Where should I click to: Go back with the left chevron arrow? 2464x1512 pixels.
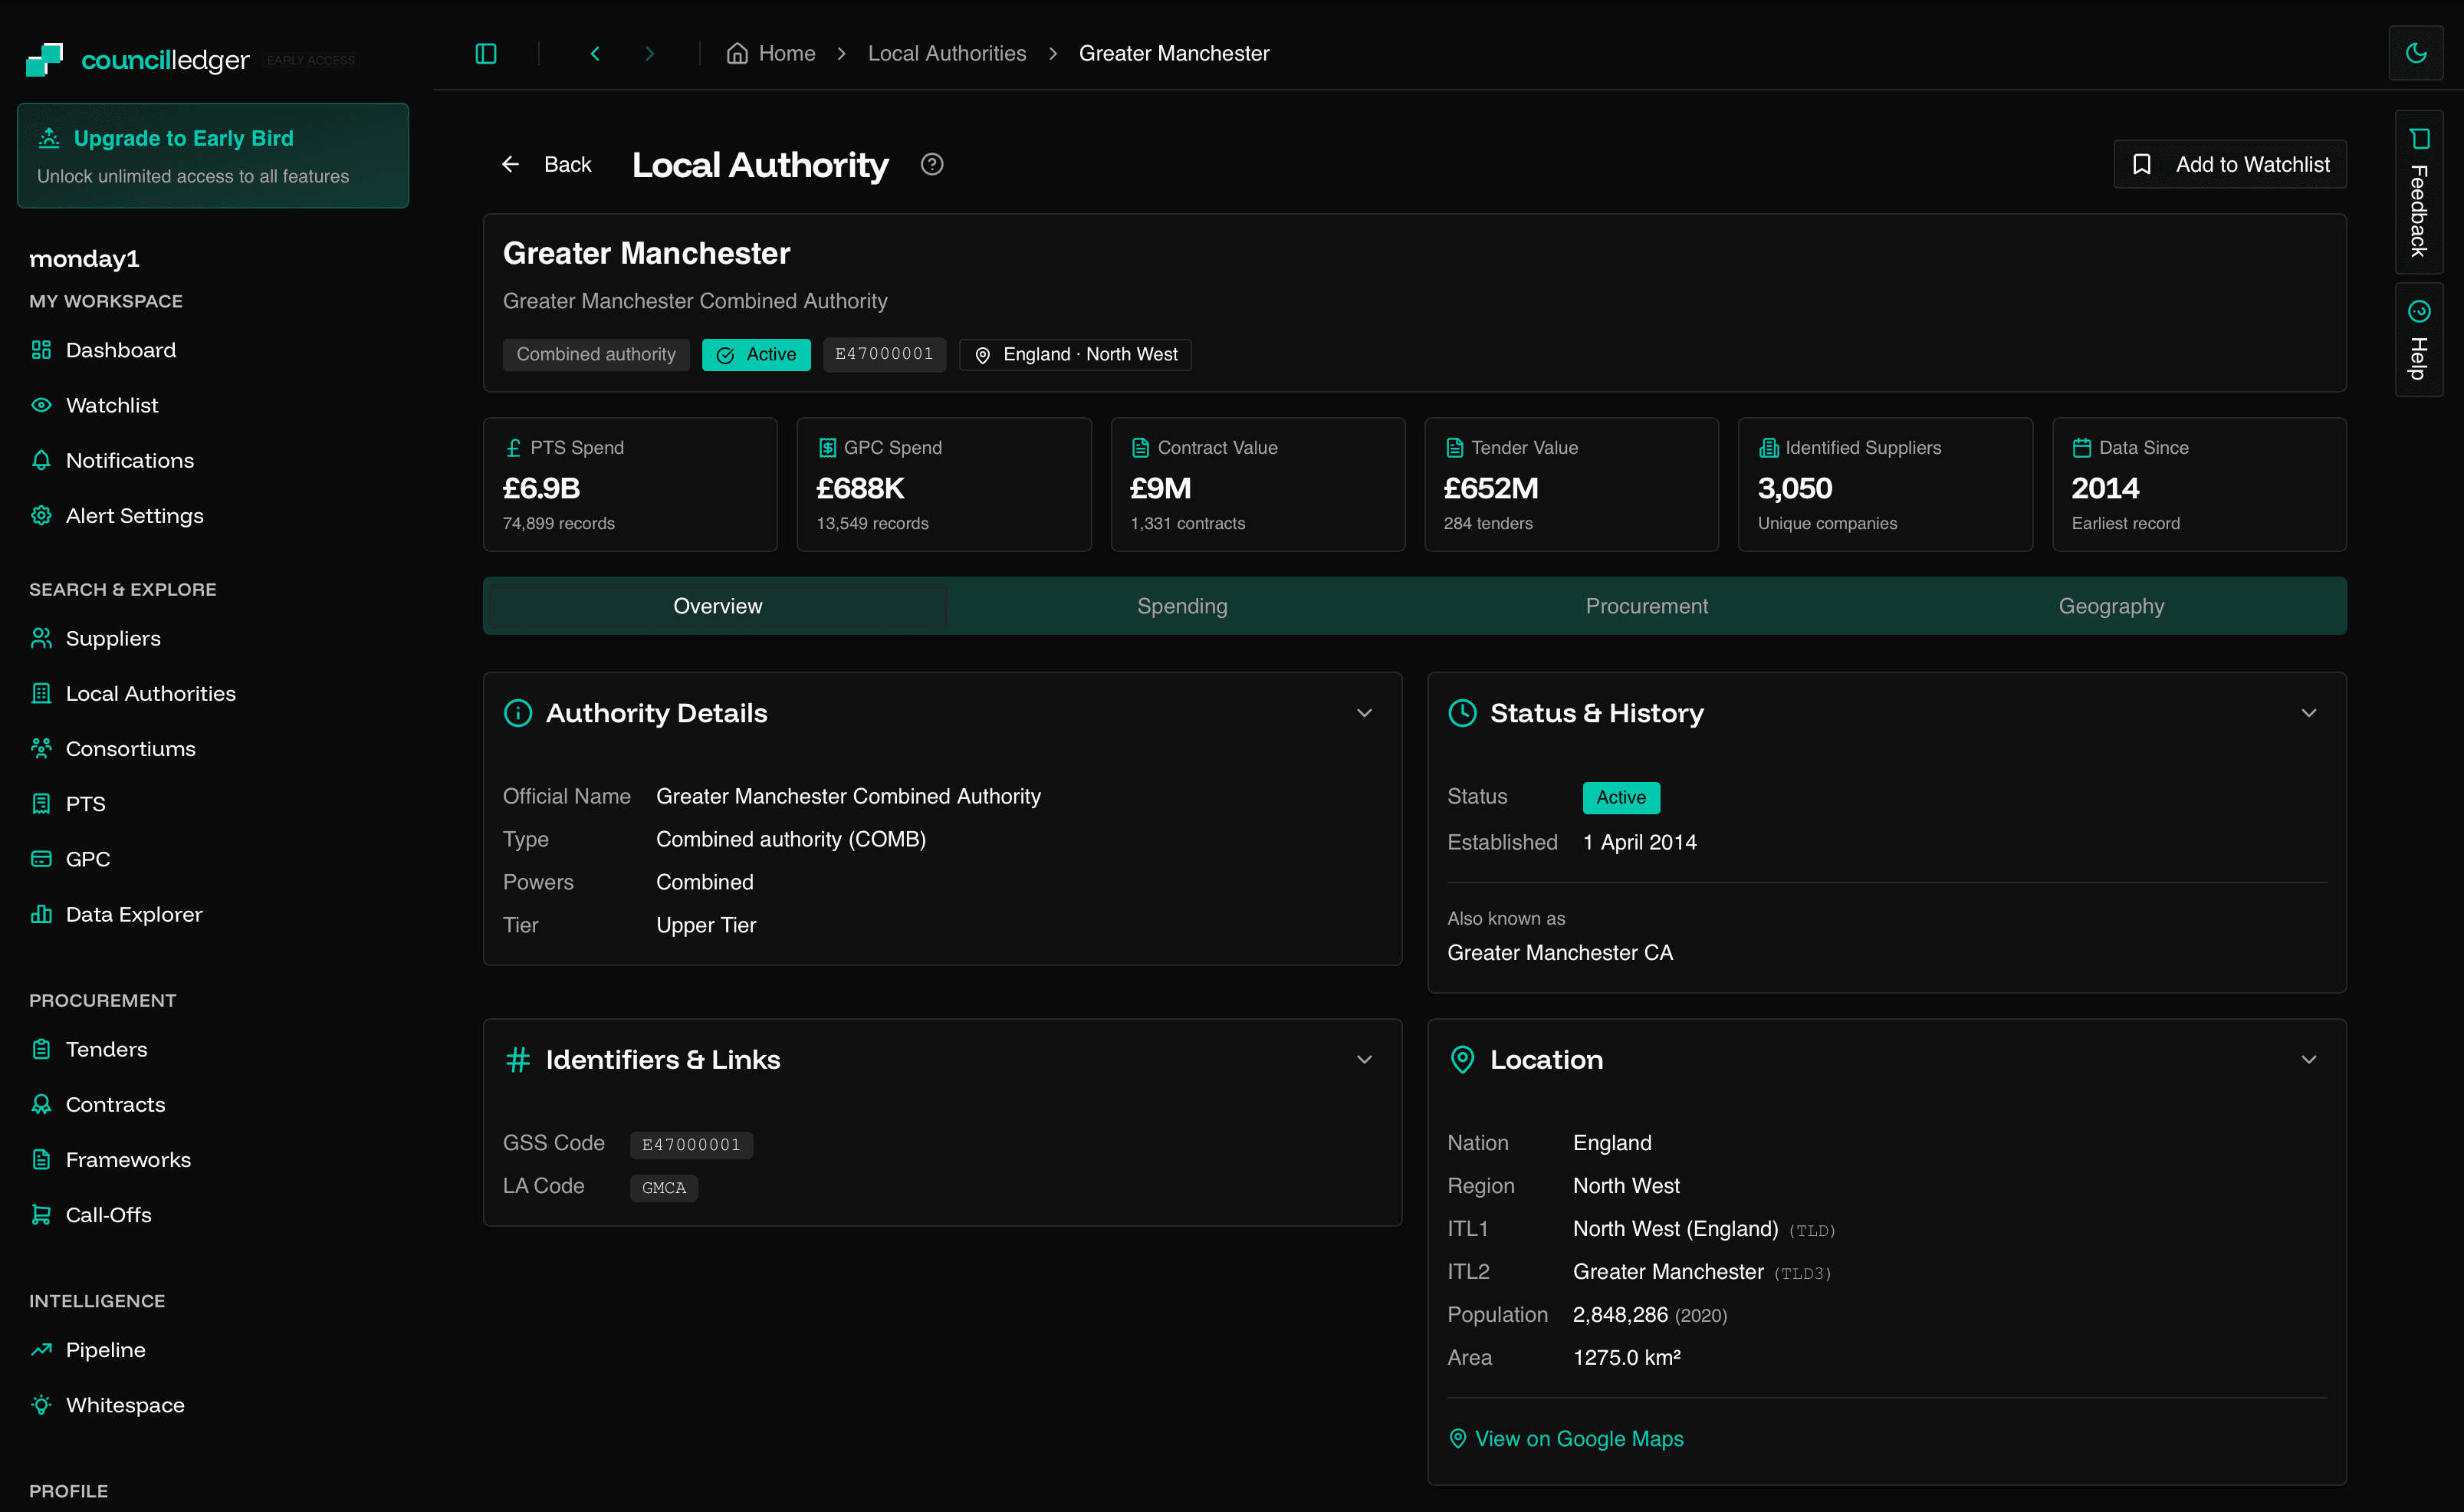tap(595, 53)
